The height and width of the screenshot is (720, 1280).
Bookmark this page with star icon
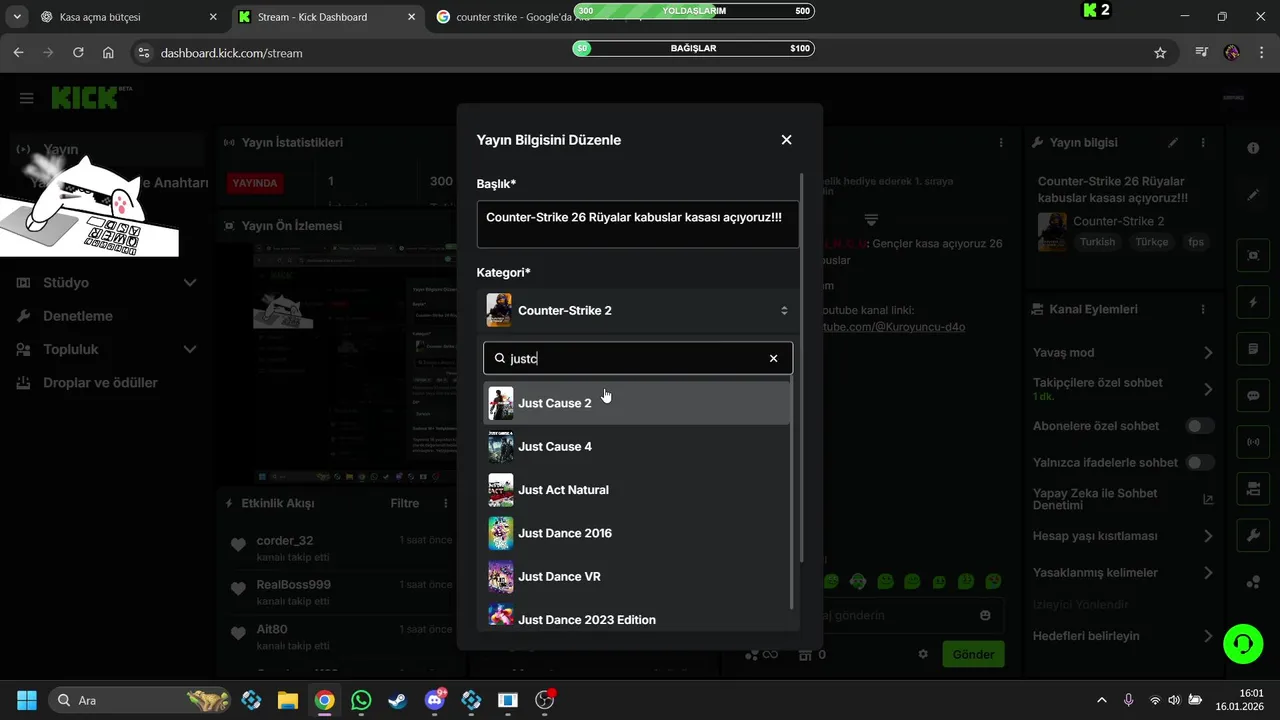tap(1160, 53)
